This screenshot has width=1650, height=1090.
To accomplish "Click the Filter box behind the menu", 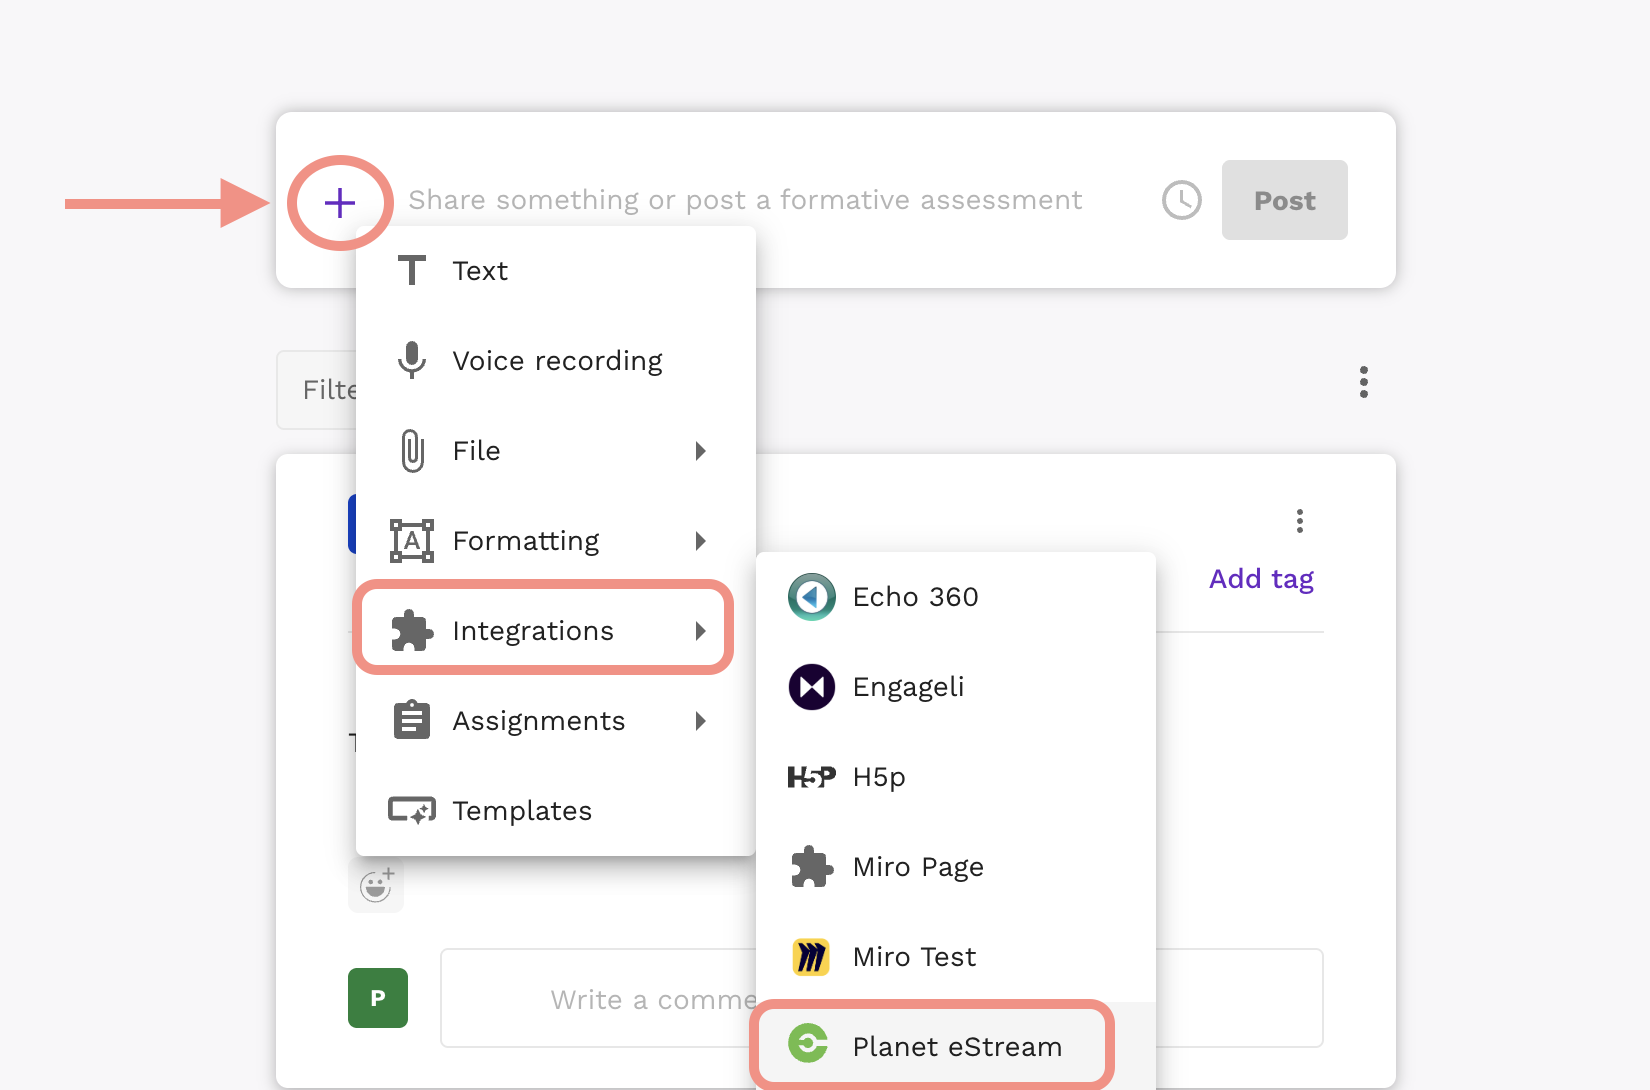I will coord(317,390).
